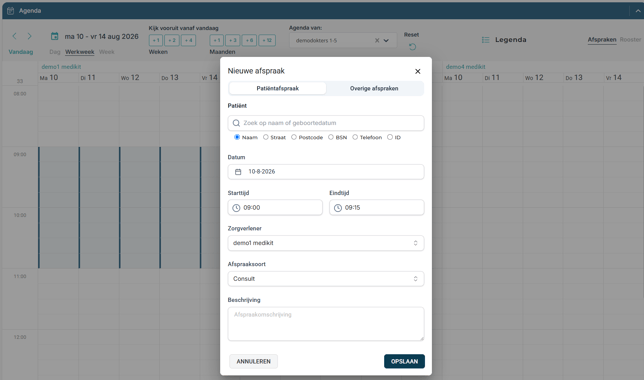Click the demo1 medikit column header
The width and height of the screenshot is (644, 380).
pyautogui.click(x=61, y=67)
